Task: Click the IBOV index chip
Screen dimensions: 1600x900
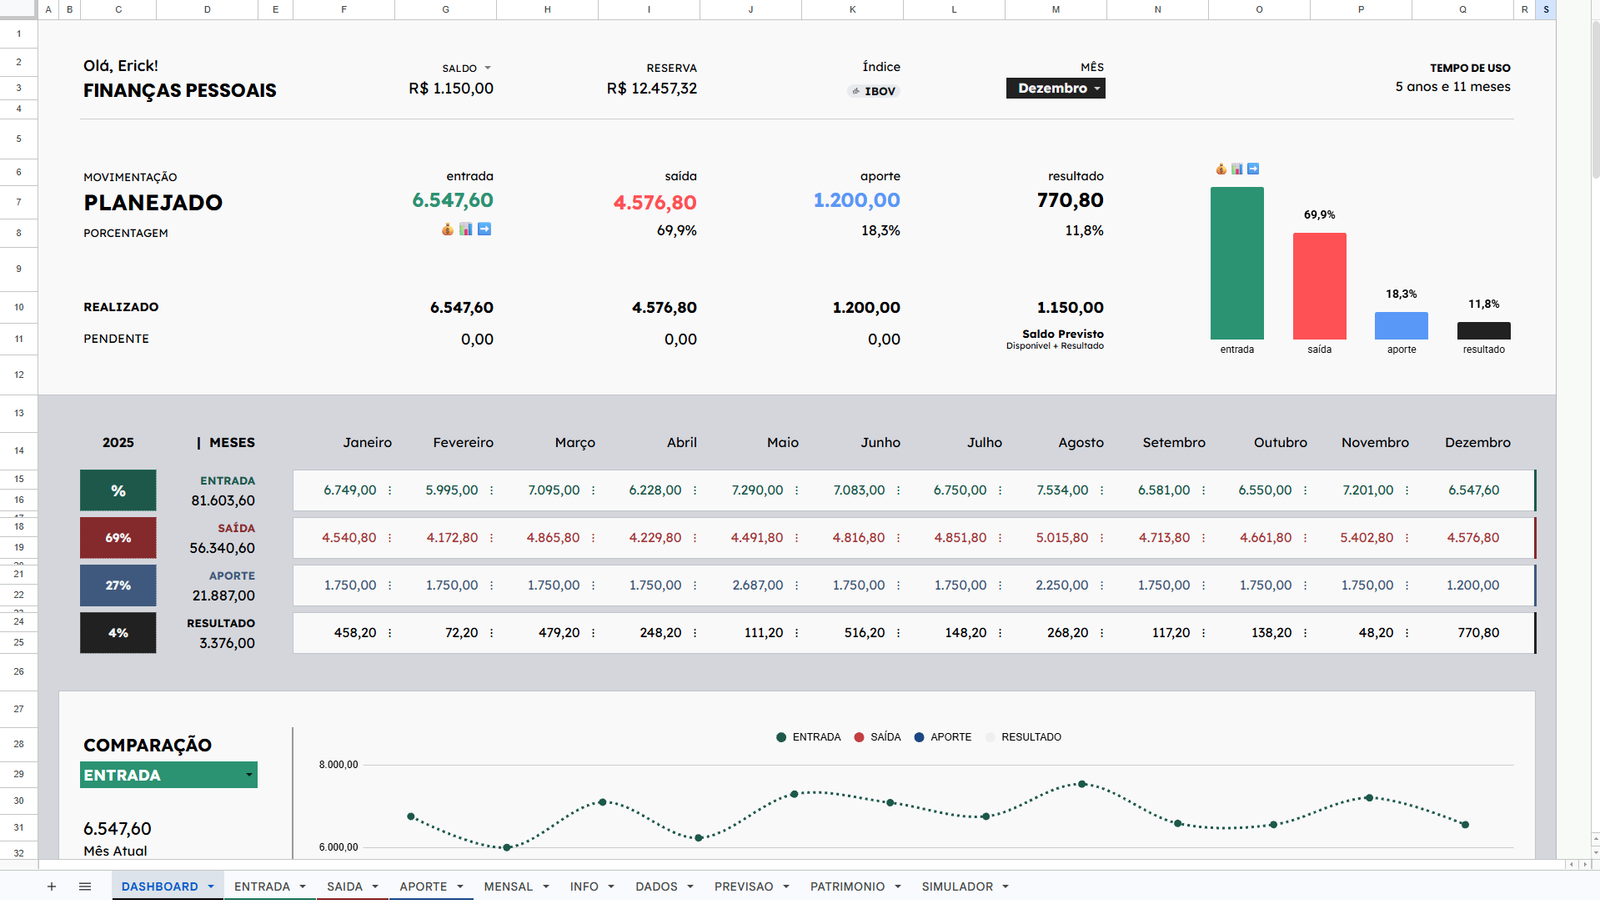Action: (874, 91)
